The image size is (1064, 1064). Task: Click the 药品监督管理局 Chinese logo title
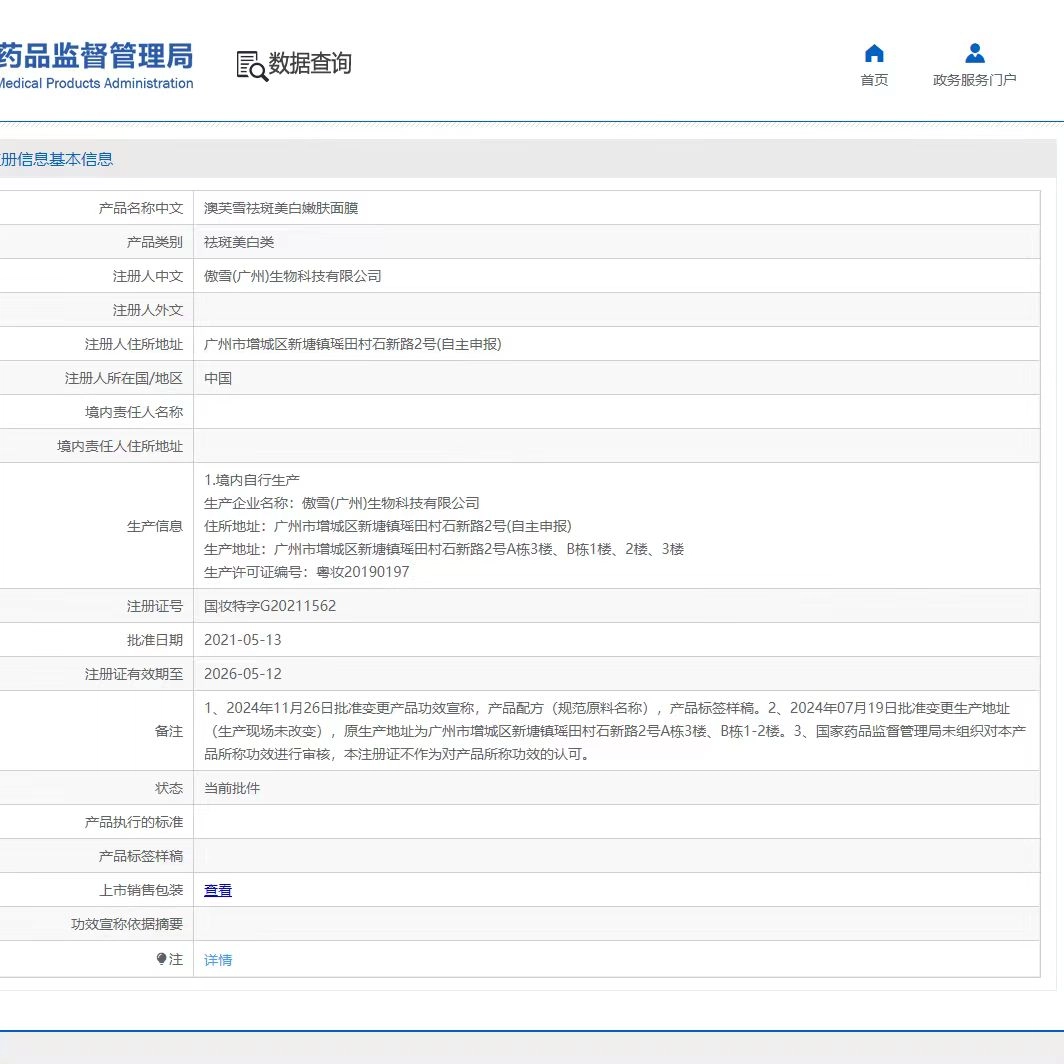point(95,54)
